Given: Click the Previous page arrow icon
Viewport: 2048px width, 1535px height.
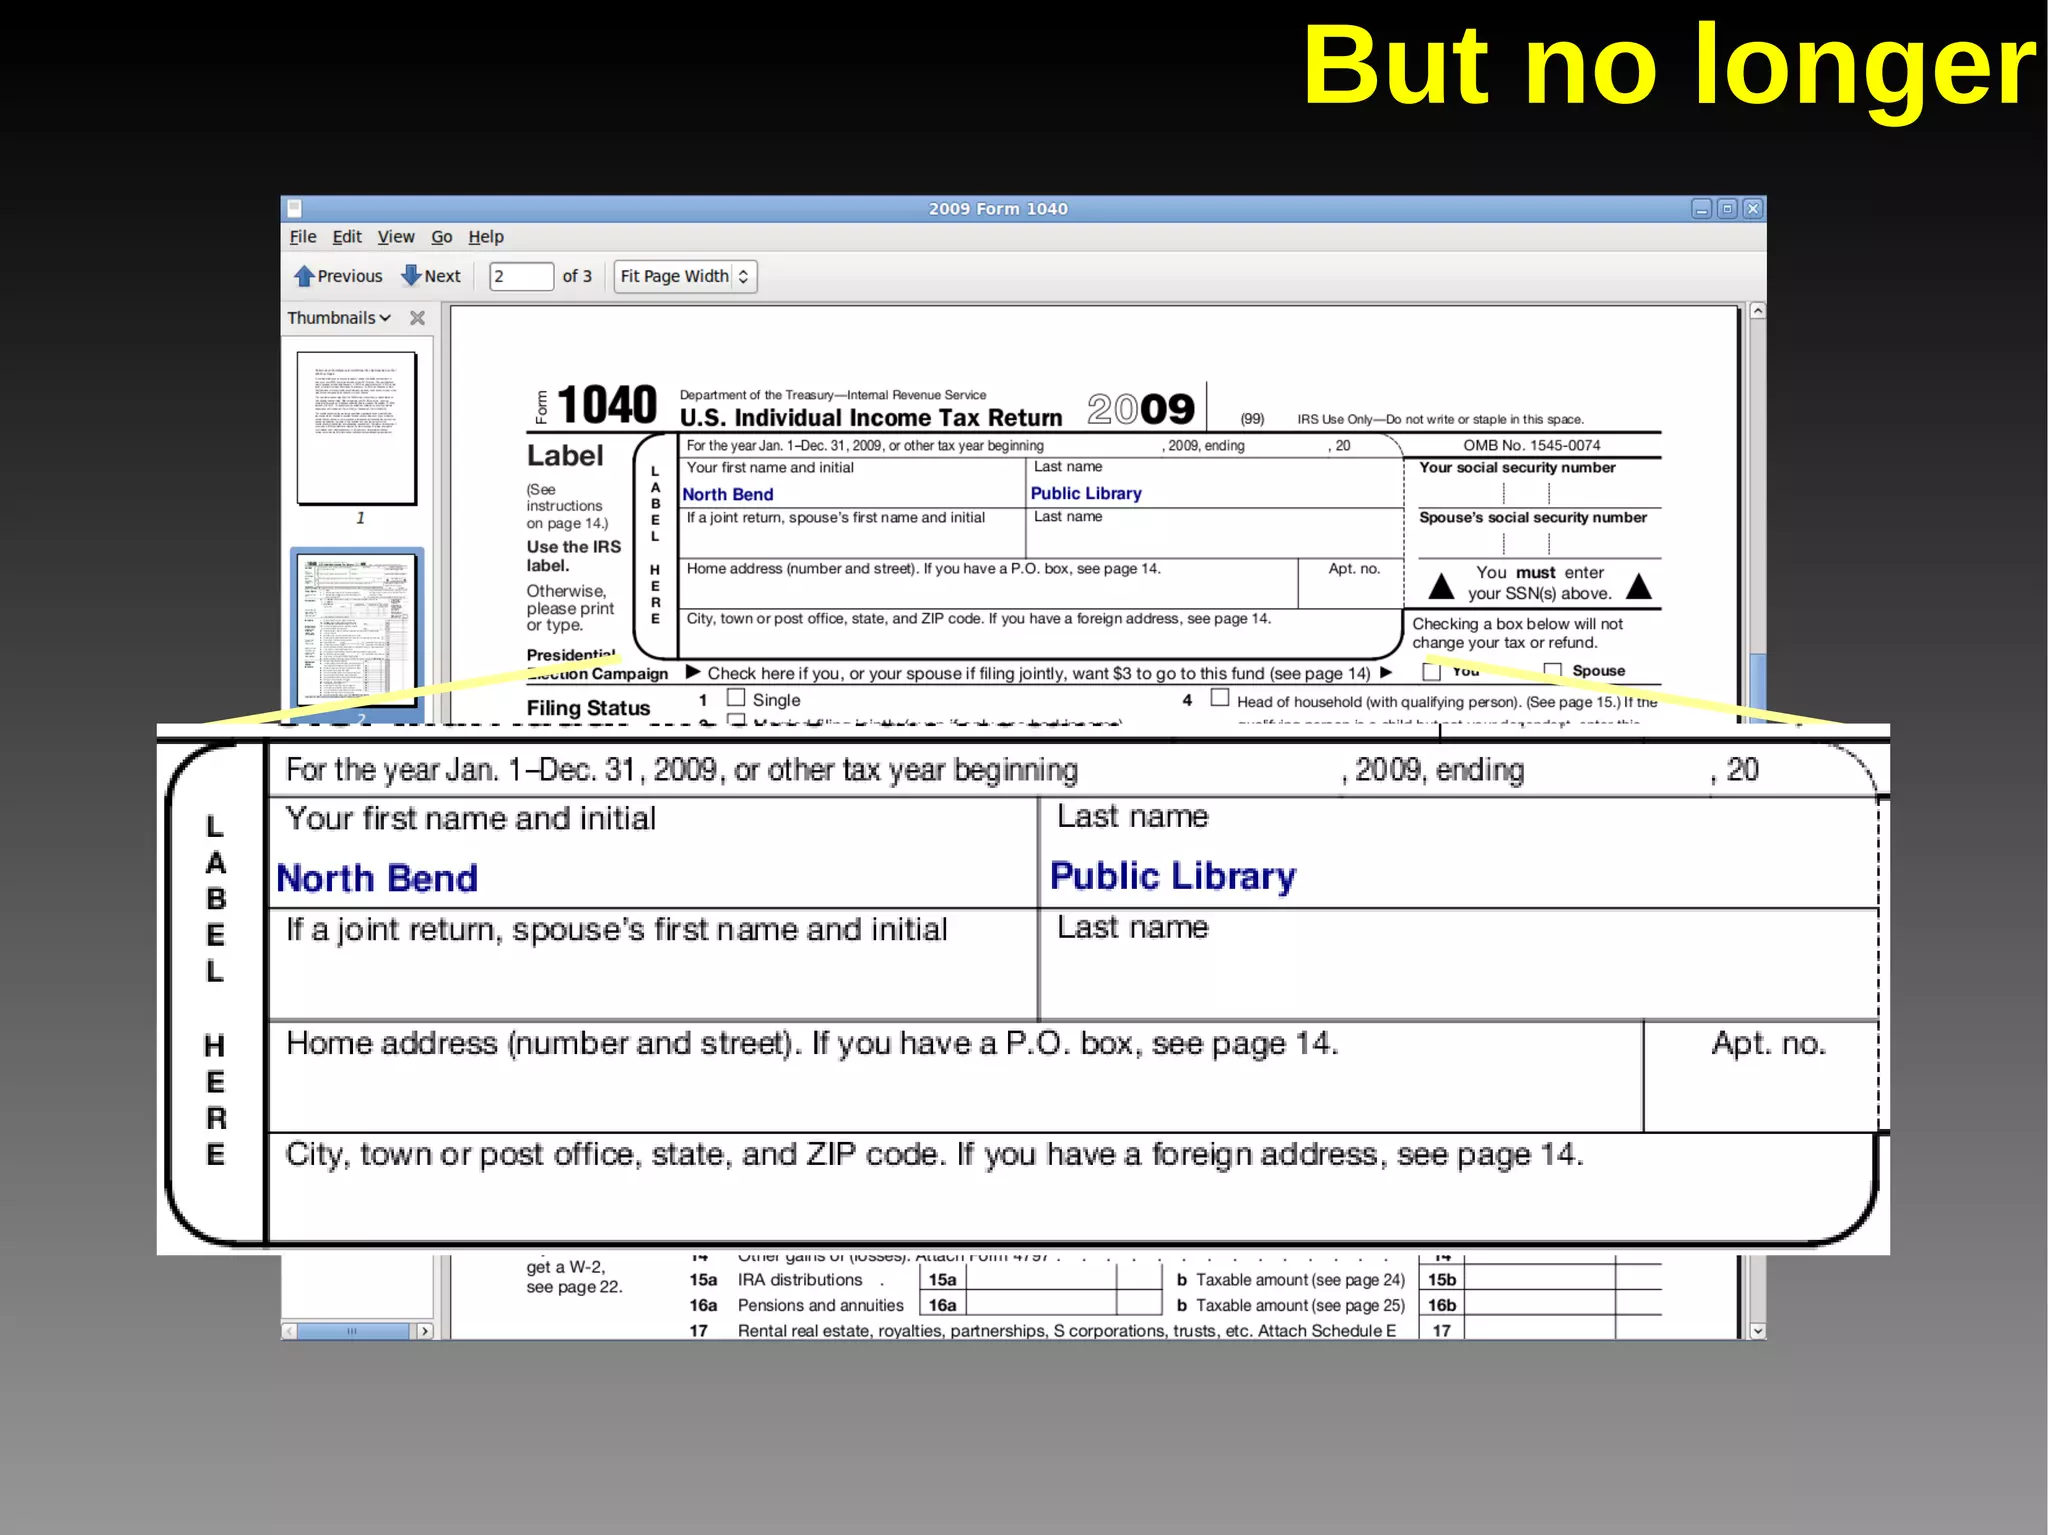Looking at the screenshot, I should [305, 276].
